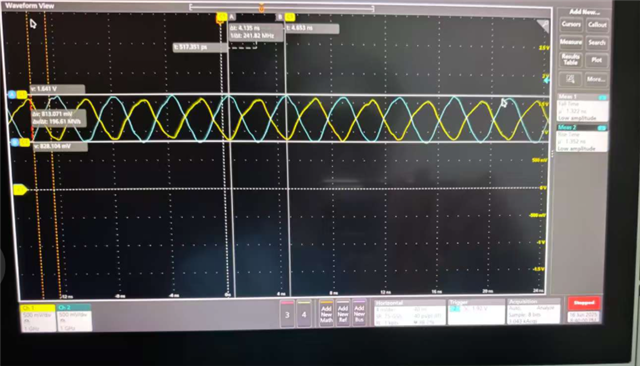Click Add New Bus button
This screenshot has width=640, height=366.
(359, 314)
